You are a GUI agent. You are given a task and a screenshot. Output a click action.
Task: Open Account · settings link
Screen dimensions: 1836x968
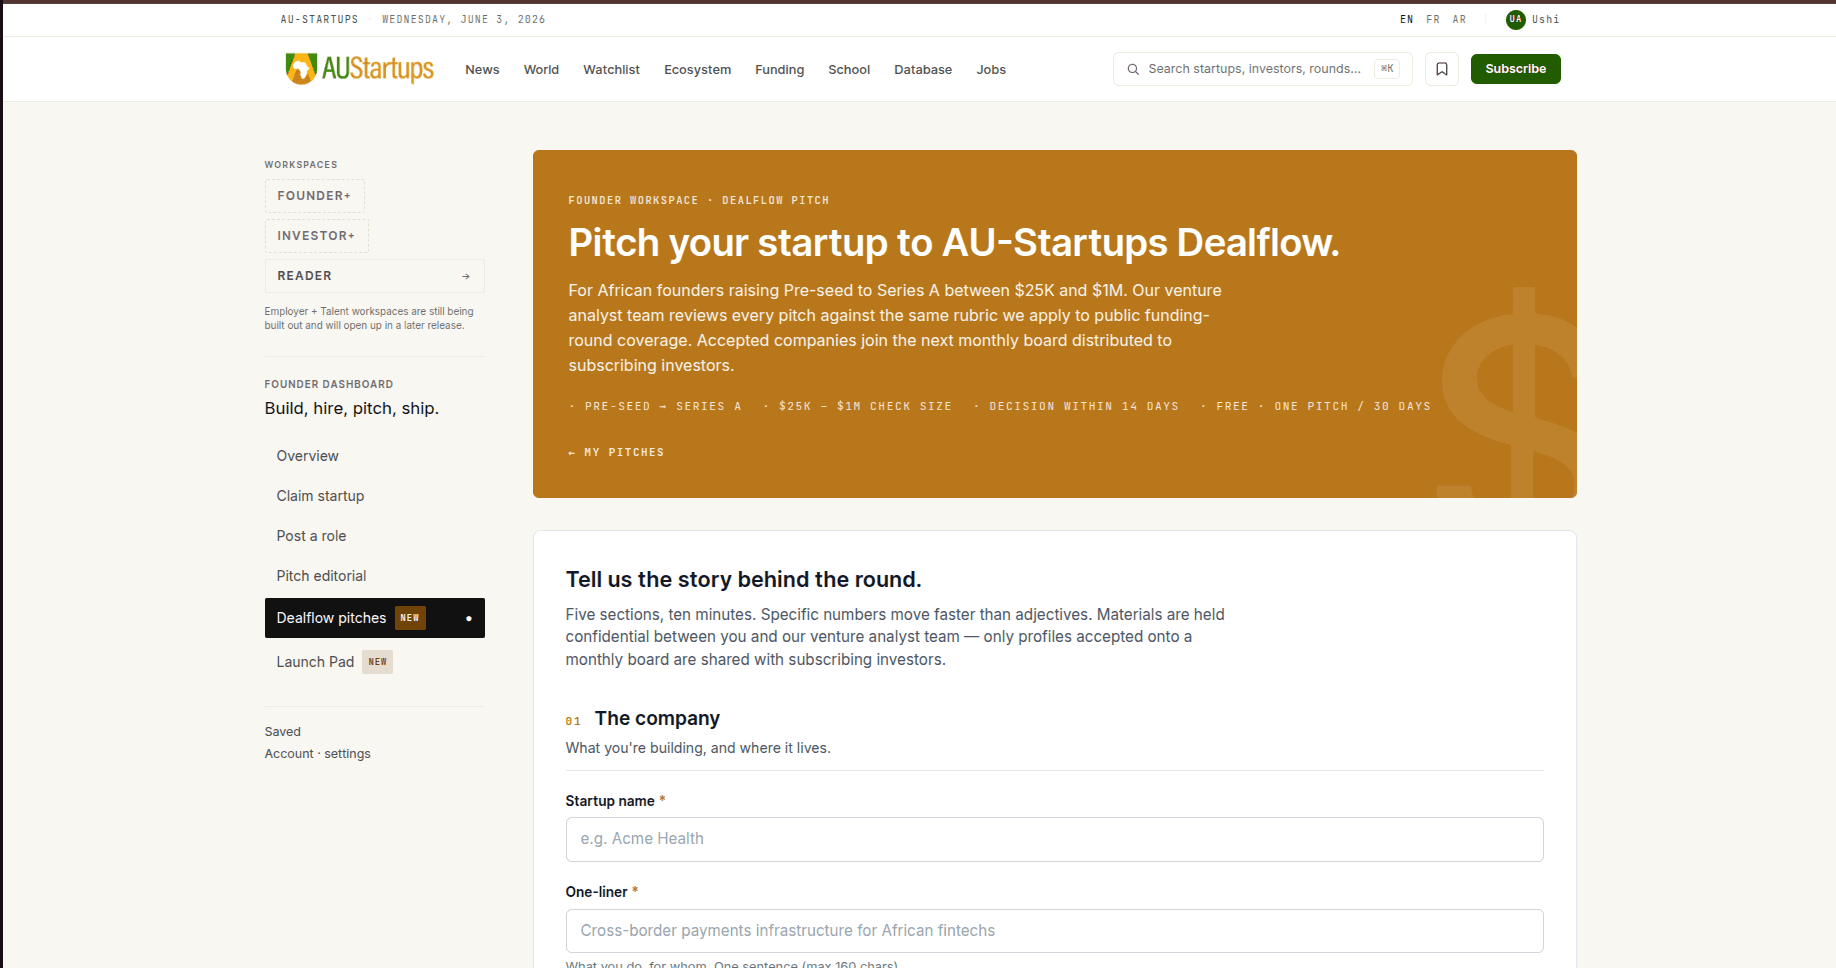[x=317, y=754]
